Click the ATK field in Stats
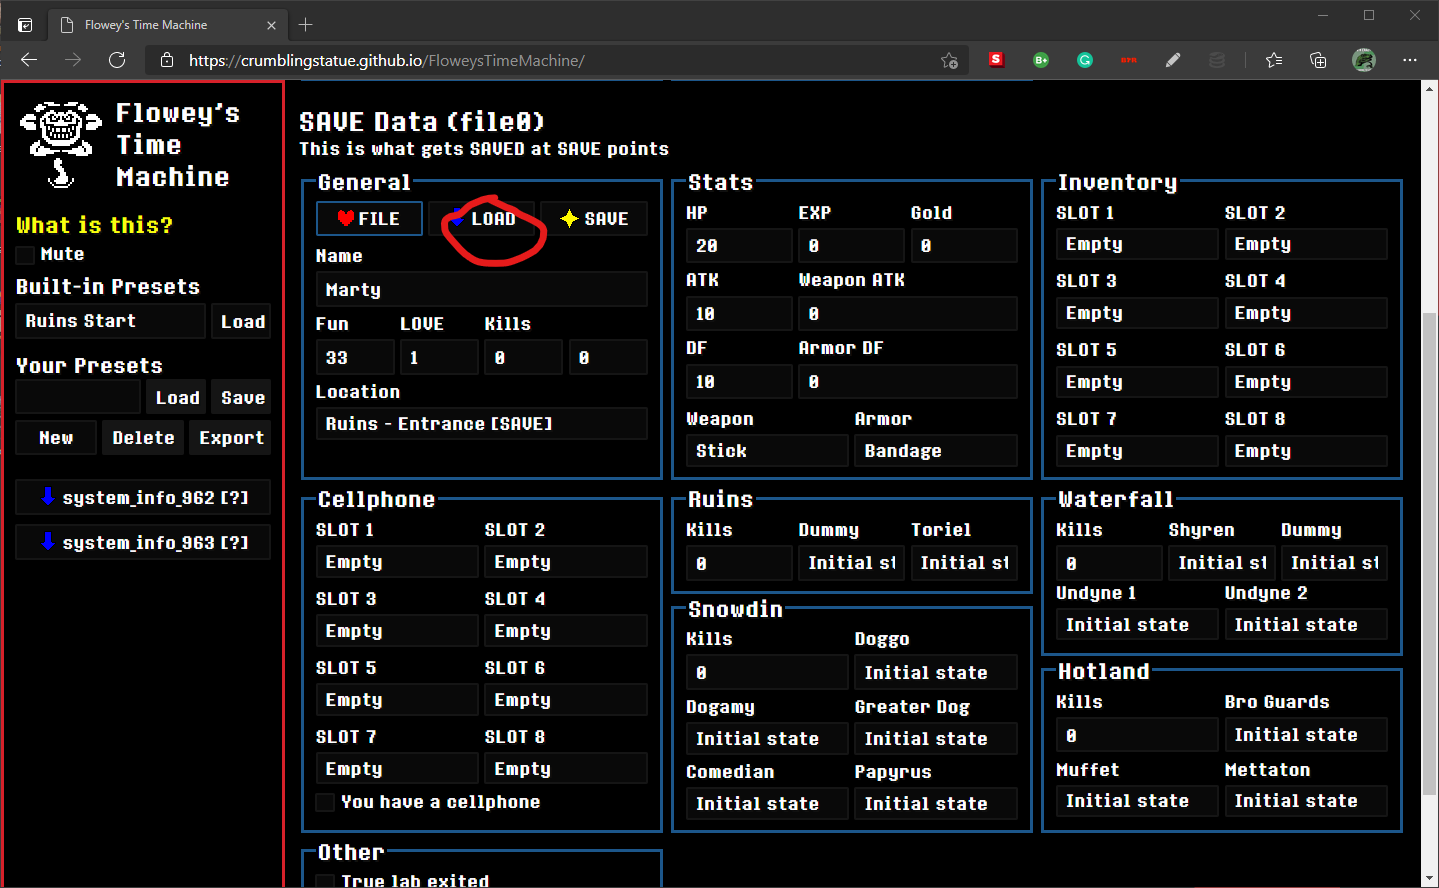Image resolution: width=1439 pixels, height=888 pixels. point(739,314)
